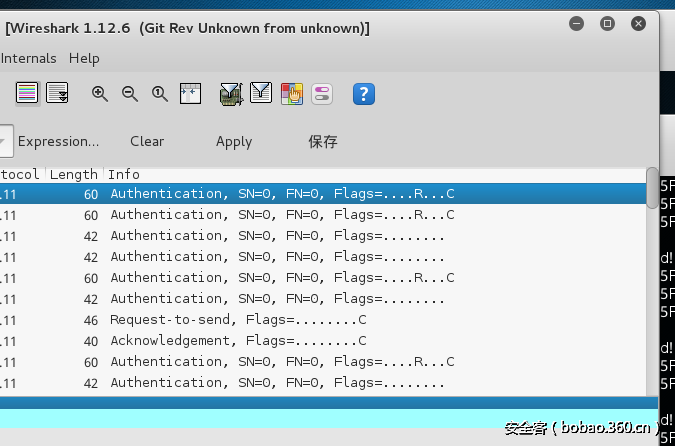Open the blue Help question icon
This screenshot has height=446, width=675.
[x=364, y=94]
